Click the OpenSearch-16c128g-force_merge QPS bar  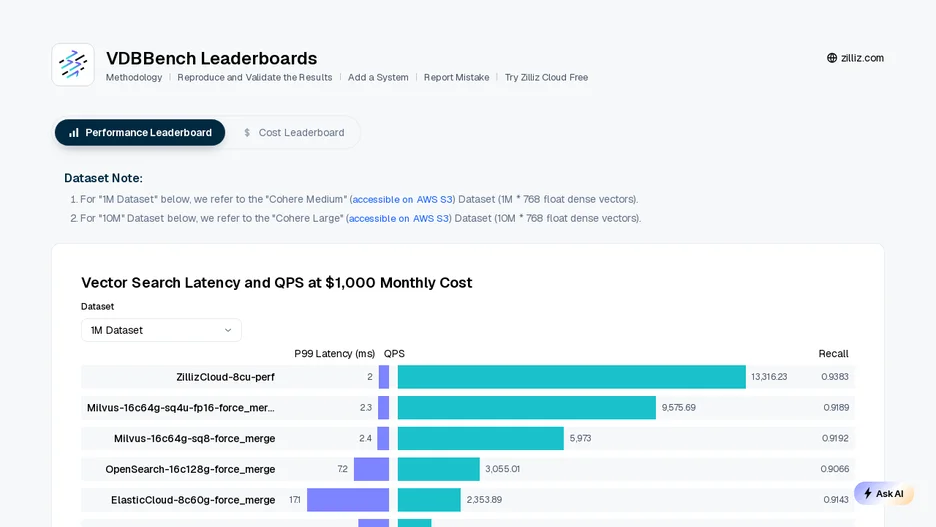439,469
